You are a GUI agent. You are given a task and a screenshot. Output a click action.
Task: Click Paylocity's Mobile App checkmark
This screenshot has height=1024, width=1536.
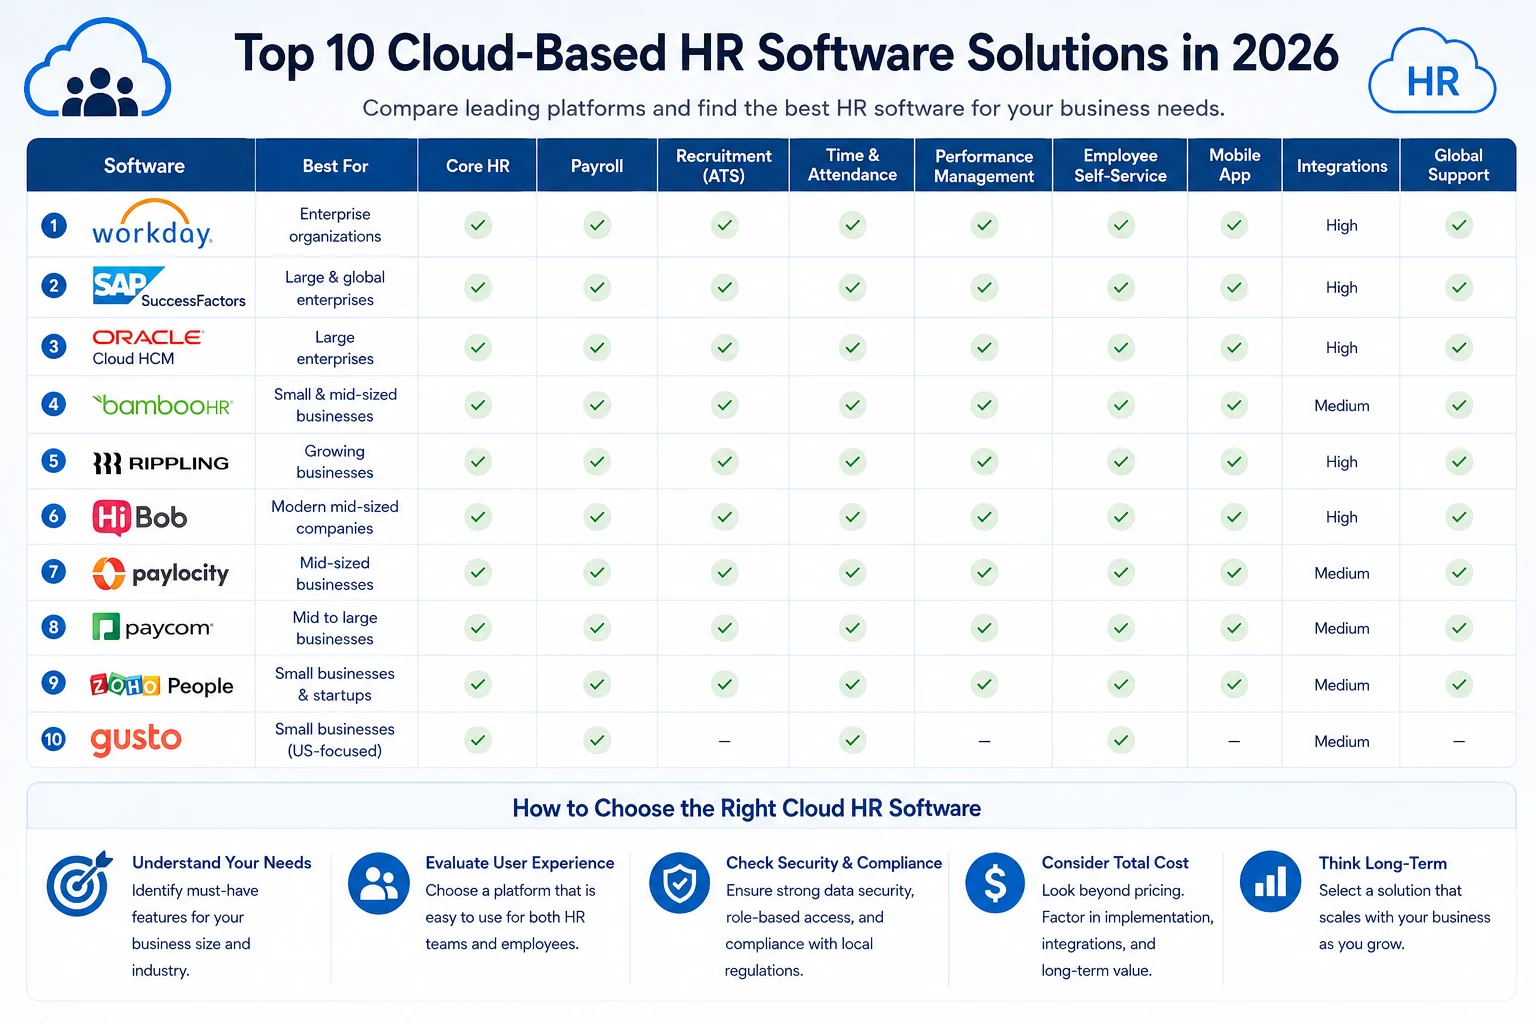[x=1234, y=573]
